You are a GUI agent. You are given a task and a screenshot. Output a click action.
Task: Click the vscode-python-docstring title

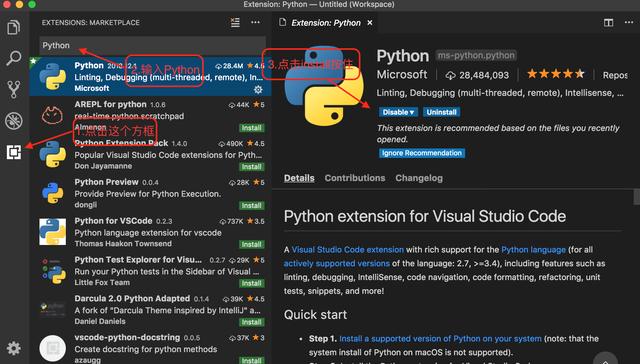click(127, 337)
